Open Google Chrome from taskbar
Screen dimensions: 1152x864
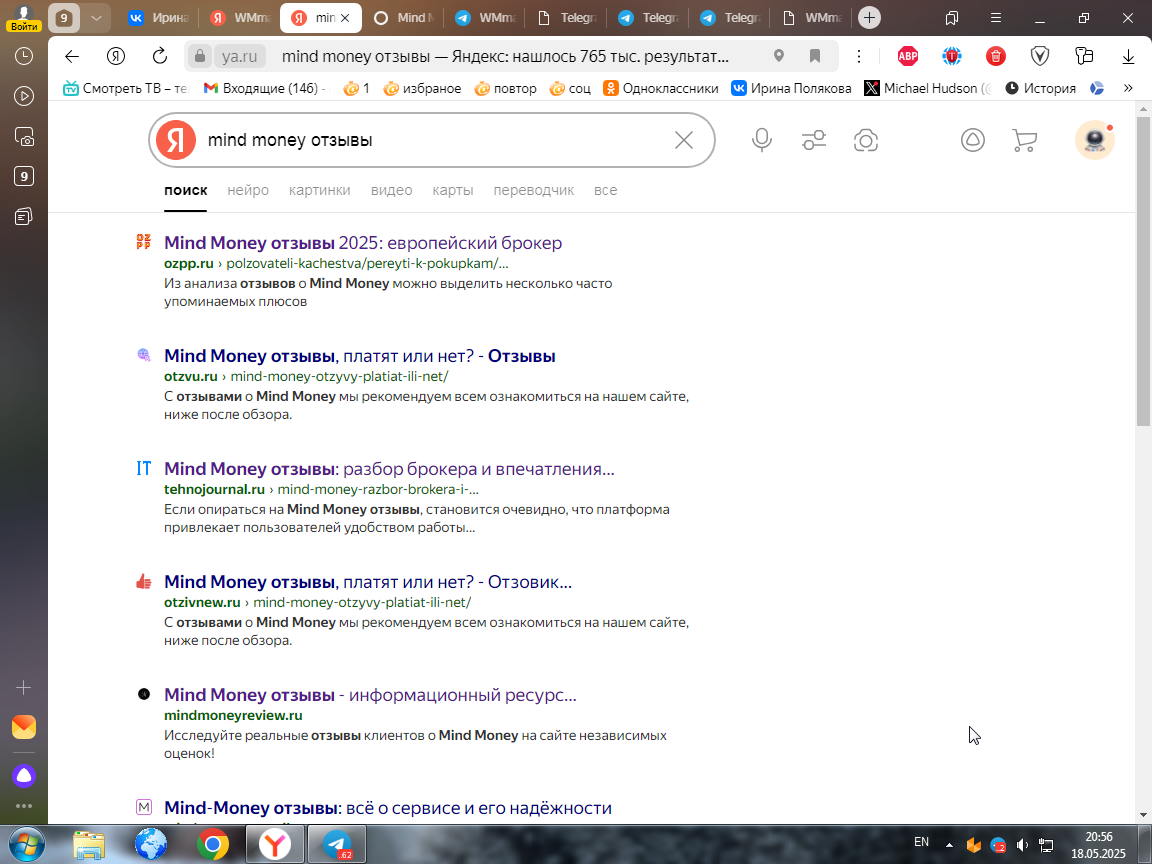tap(212, 845)
